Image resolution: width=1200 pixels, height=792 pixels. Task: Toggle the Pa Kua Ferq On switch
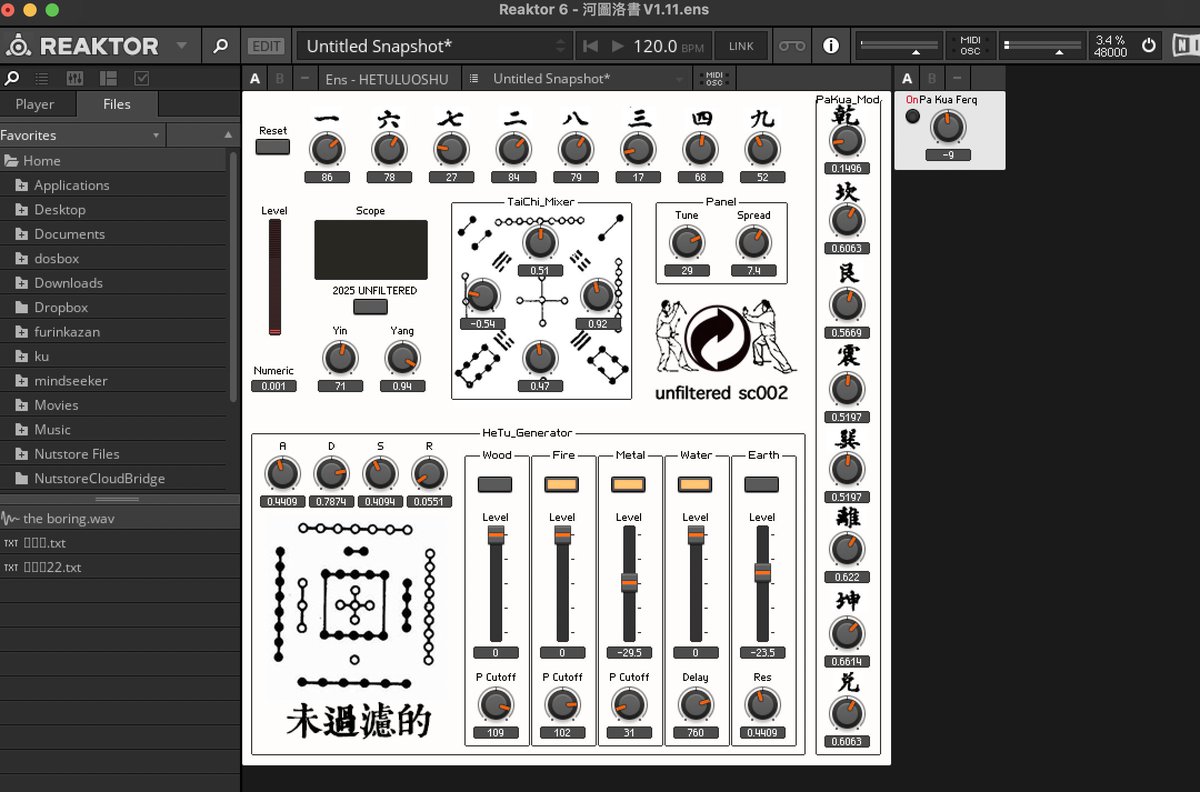[913, 116]
